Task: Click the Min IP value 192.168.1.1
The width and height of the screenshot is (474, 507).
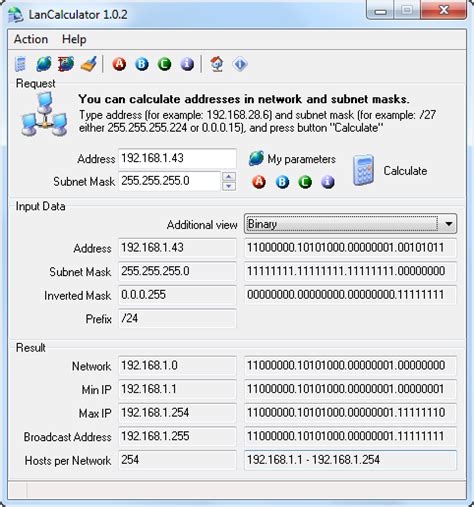Action: (x=177, y=389)
